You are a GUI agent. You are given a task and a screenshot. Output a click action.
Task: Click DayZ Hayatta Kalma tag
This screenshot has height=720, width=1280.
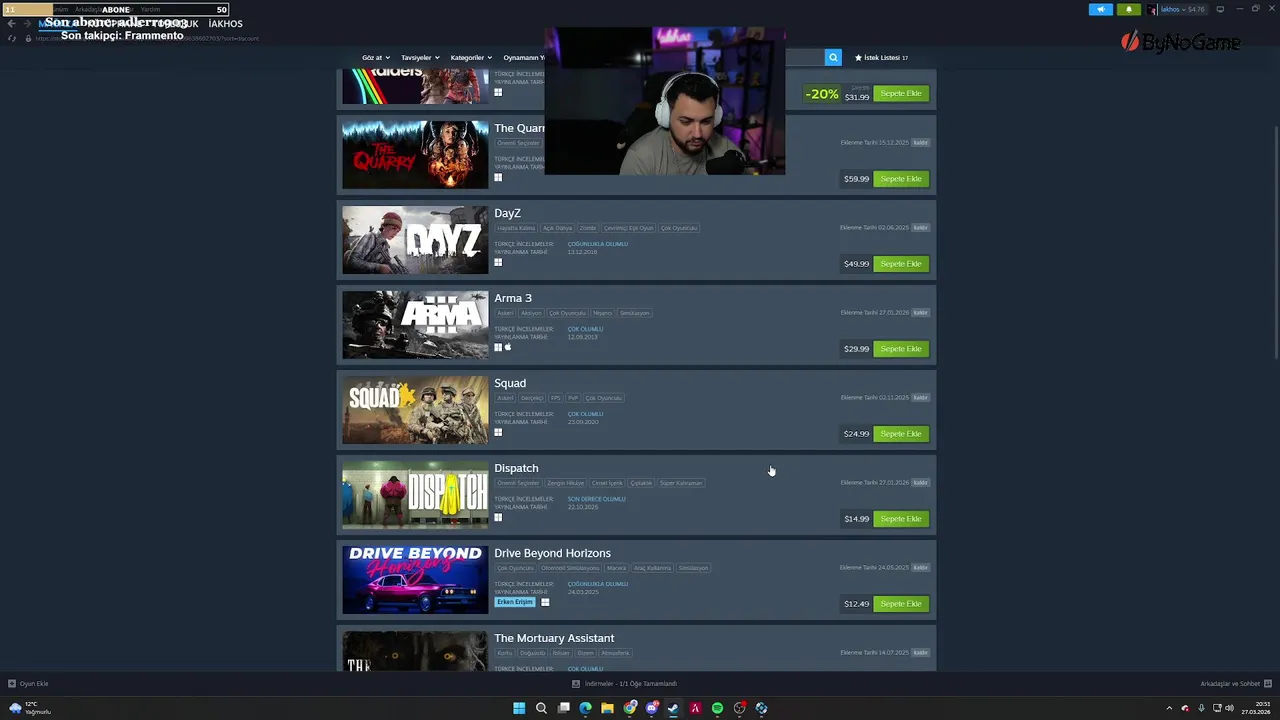516,228
